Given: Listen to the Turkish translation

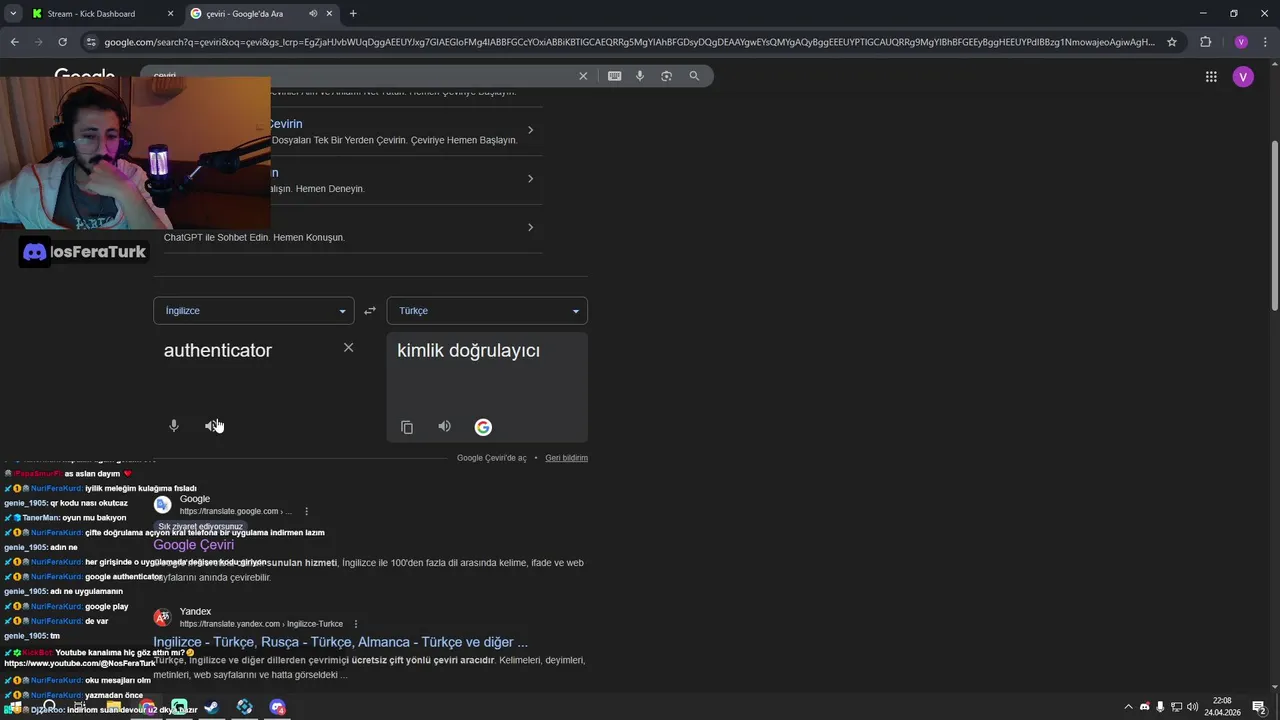Looking at the screenshot, I should [x=445, y=427].
